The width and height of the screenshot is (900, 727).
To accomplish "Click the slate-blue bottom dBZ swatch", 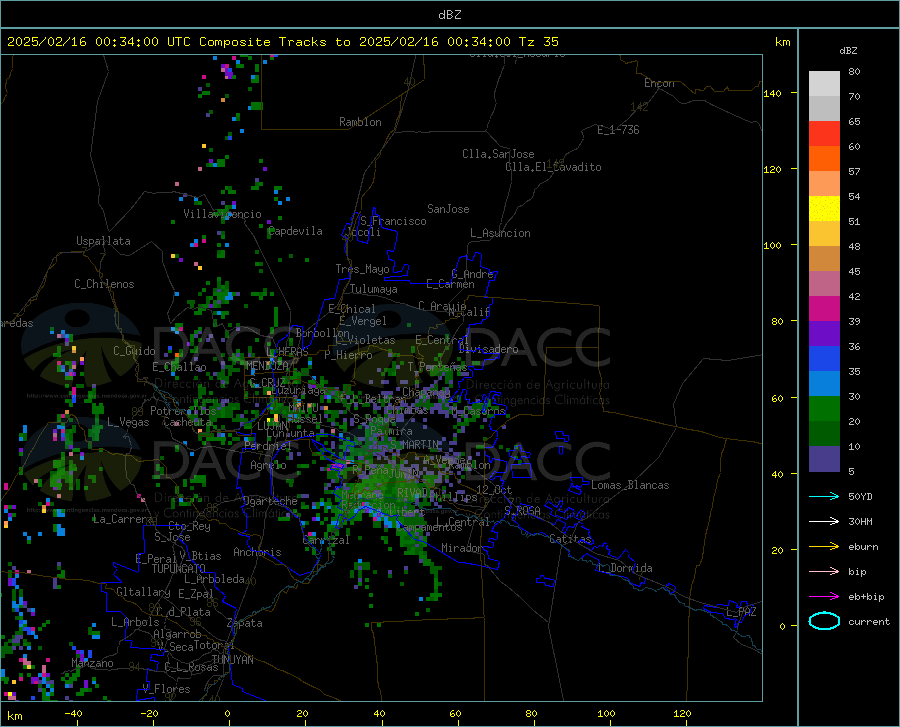I will (x=824, y=459).
